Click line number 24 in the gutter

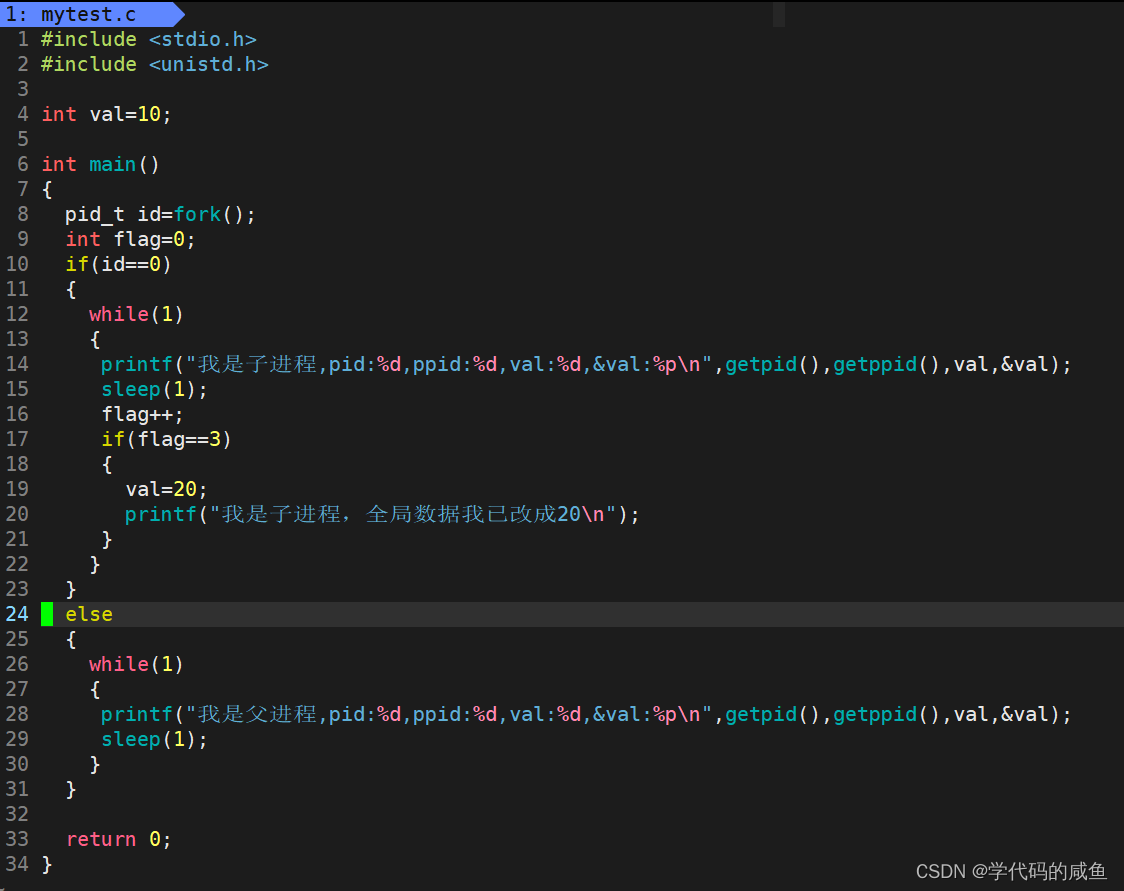17,614
